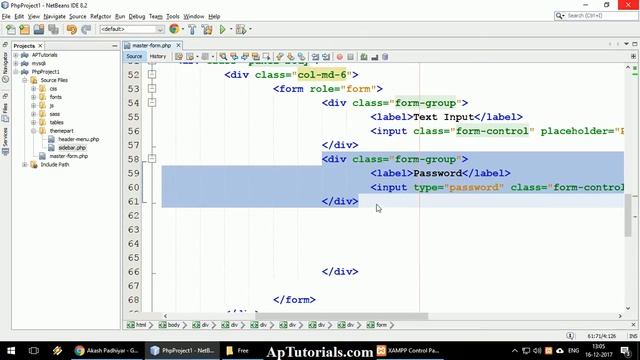This screenshot has width=640, height=360.
Task: Collapse the Source Files node
Action: (24, 80)
